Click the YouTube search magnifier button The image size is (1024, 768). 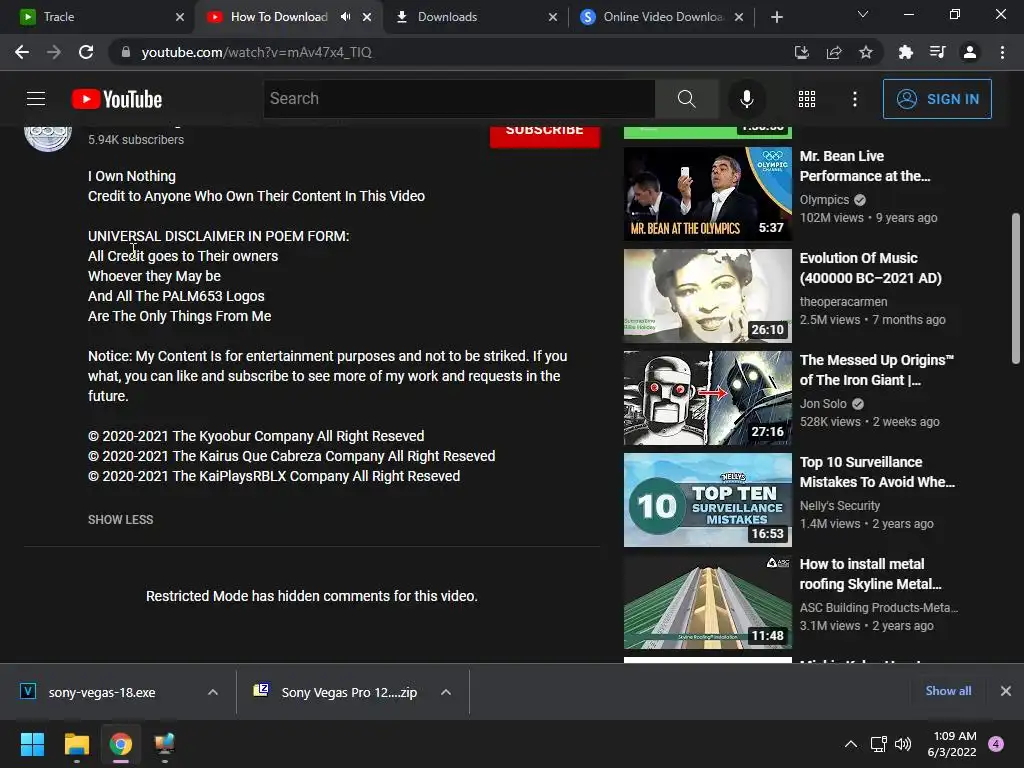pyautogui.click(x=686, y=99)
